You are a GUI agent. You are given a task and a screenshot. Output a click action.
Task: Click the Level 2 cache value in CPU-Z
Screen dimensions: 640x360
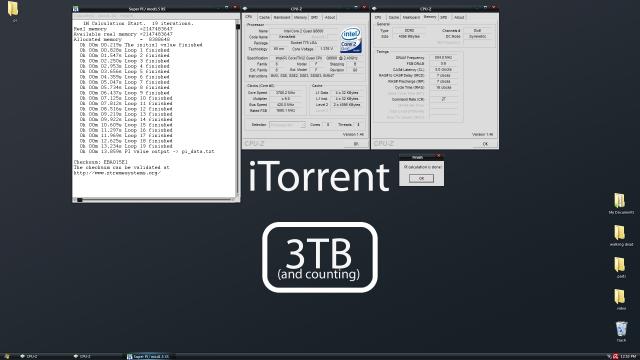[347, 104]
